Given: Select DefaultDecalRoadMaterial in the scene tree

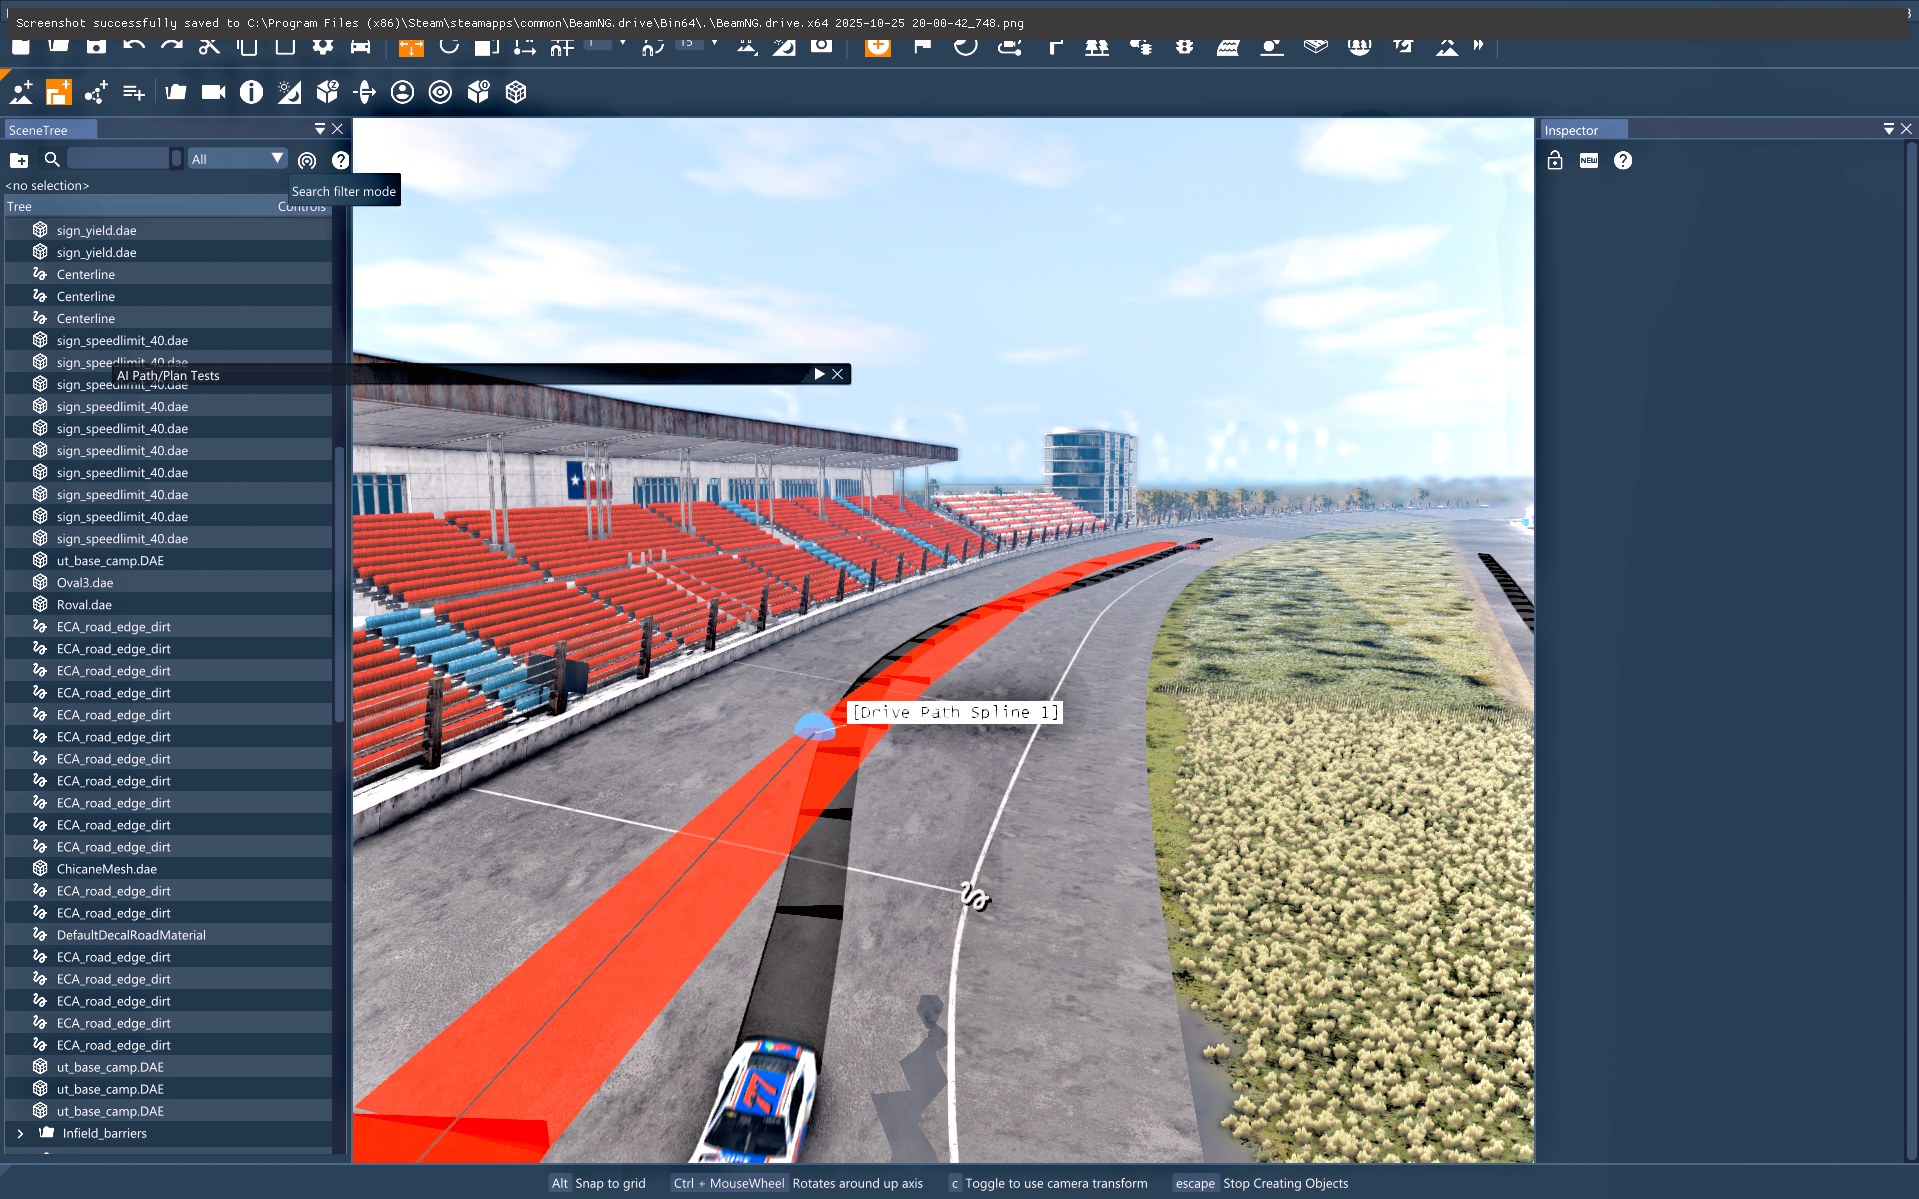Looking at the screenshot, I should click(168, 935).
